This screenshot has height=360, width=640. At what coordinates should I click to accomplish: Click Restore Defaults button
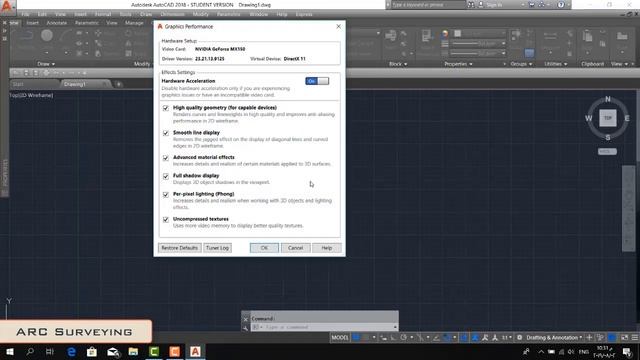pyautogui.click(x=179, y=248)
